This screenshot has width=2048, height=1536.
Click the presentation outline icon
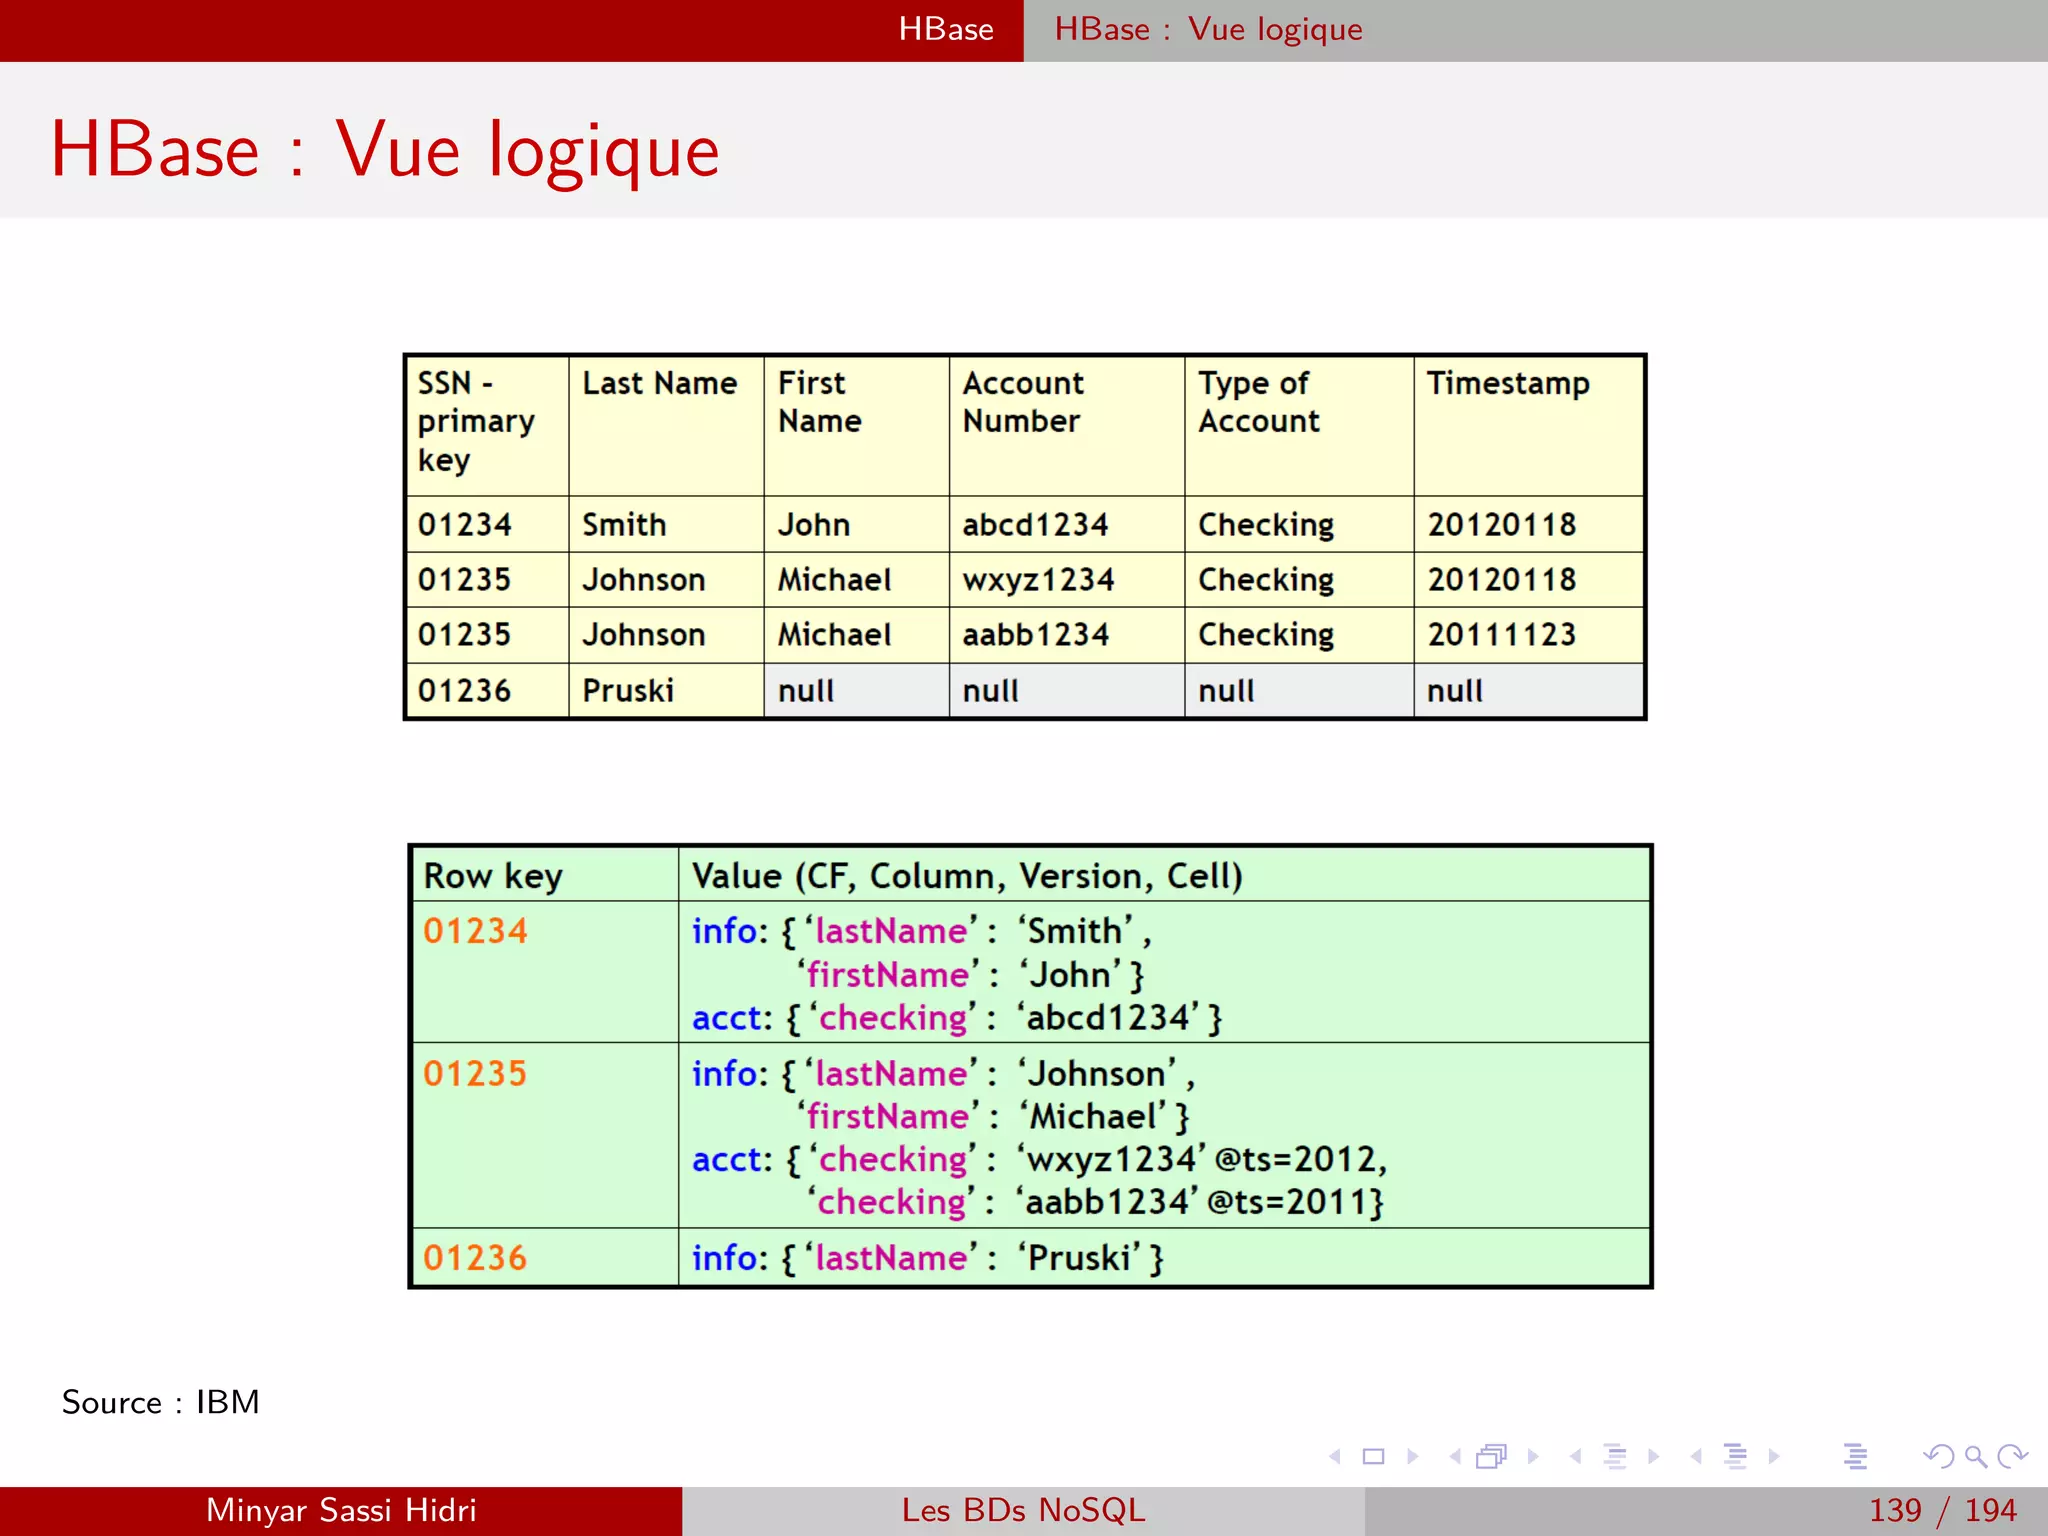tap(1855, 1456)
